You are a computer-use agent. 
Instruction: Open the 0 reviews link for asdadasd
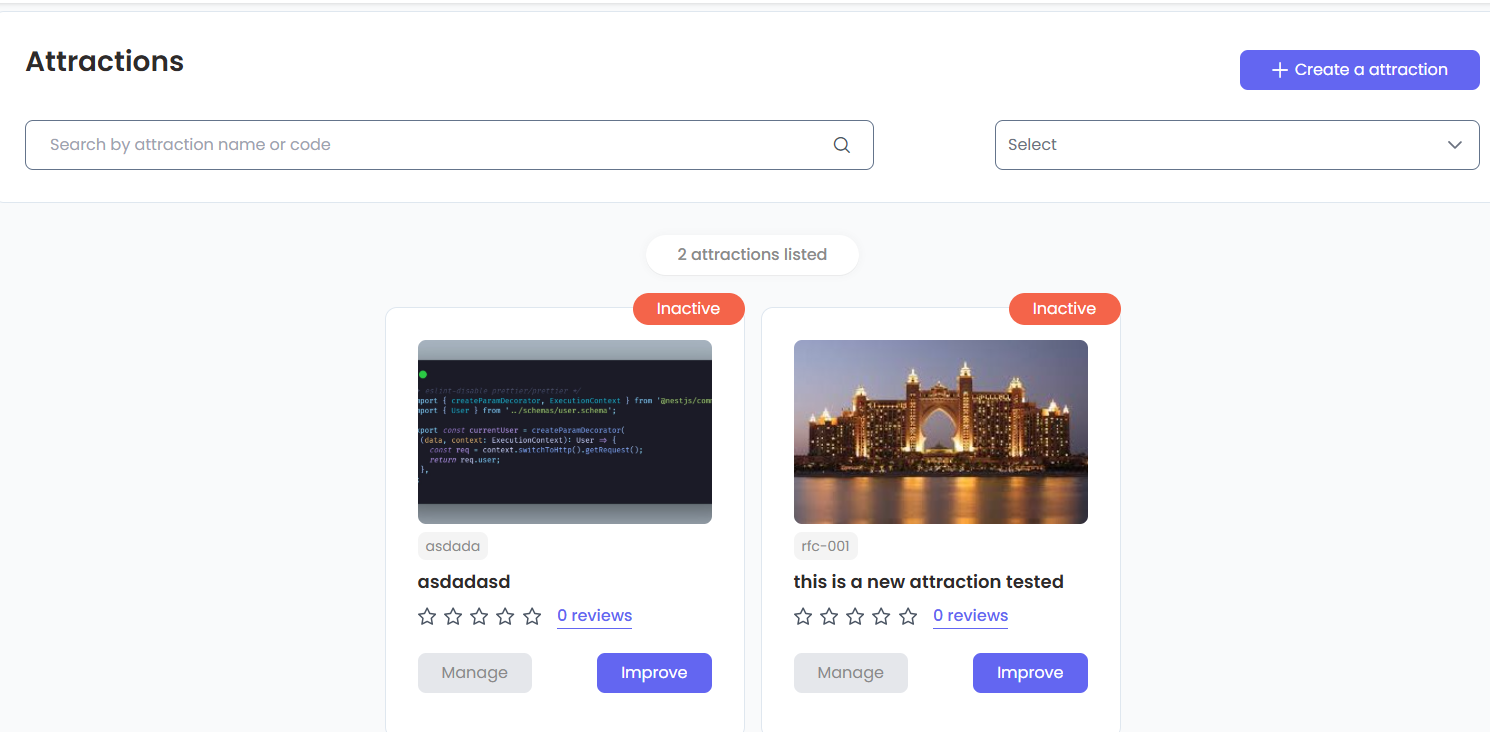point(594,615)
